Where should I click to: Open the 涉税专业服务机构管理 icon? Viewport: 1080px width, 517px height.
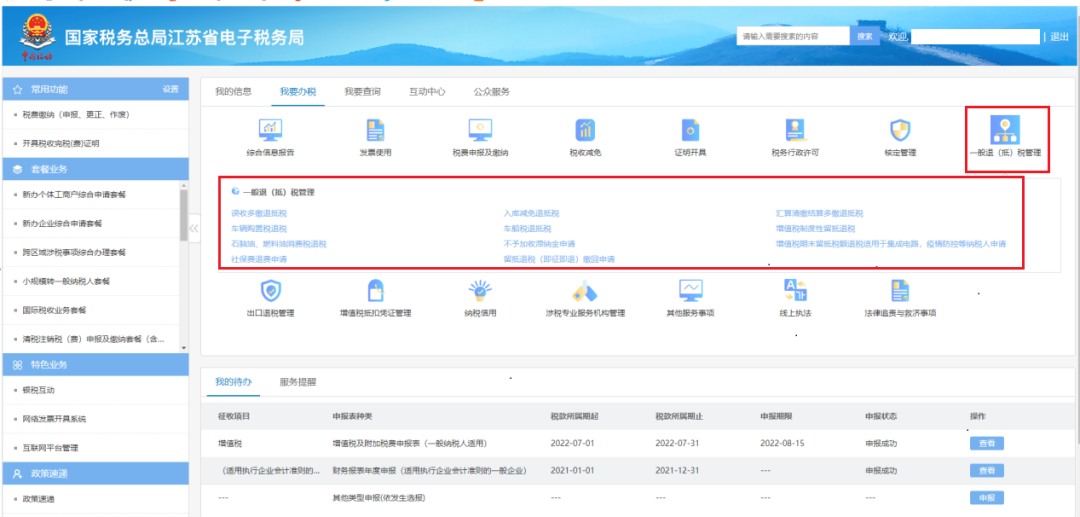[x=585, y=291]
